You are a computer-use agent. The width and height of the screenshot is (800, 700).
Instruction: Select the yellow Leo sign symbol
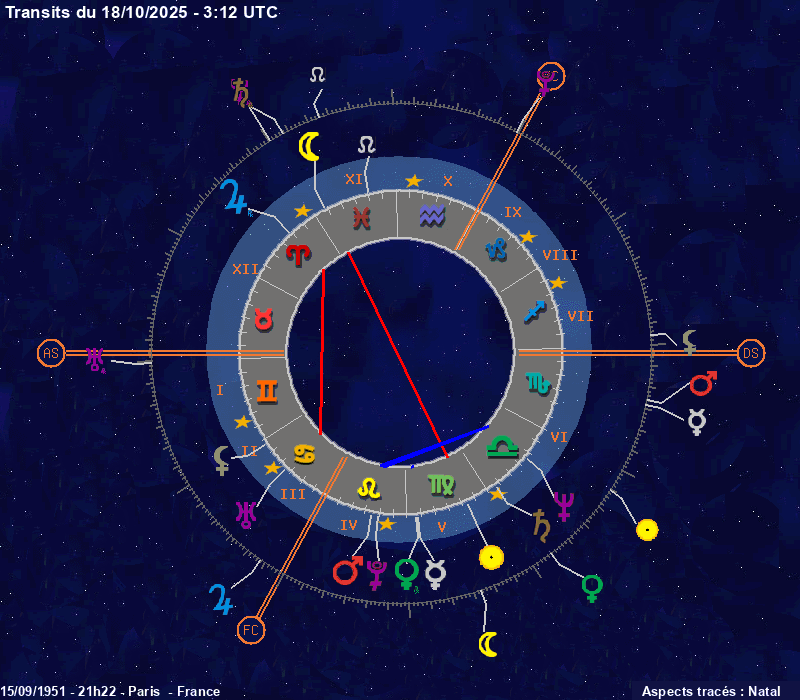point(370,487)
